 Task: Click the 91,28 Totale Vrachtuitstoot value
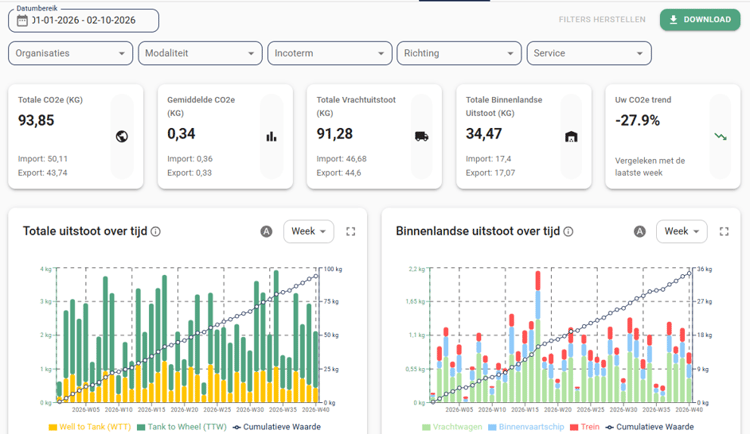pos(334,134)
